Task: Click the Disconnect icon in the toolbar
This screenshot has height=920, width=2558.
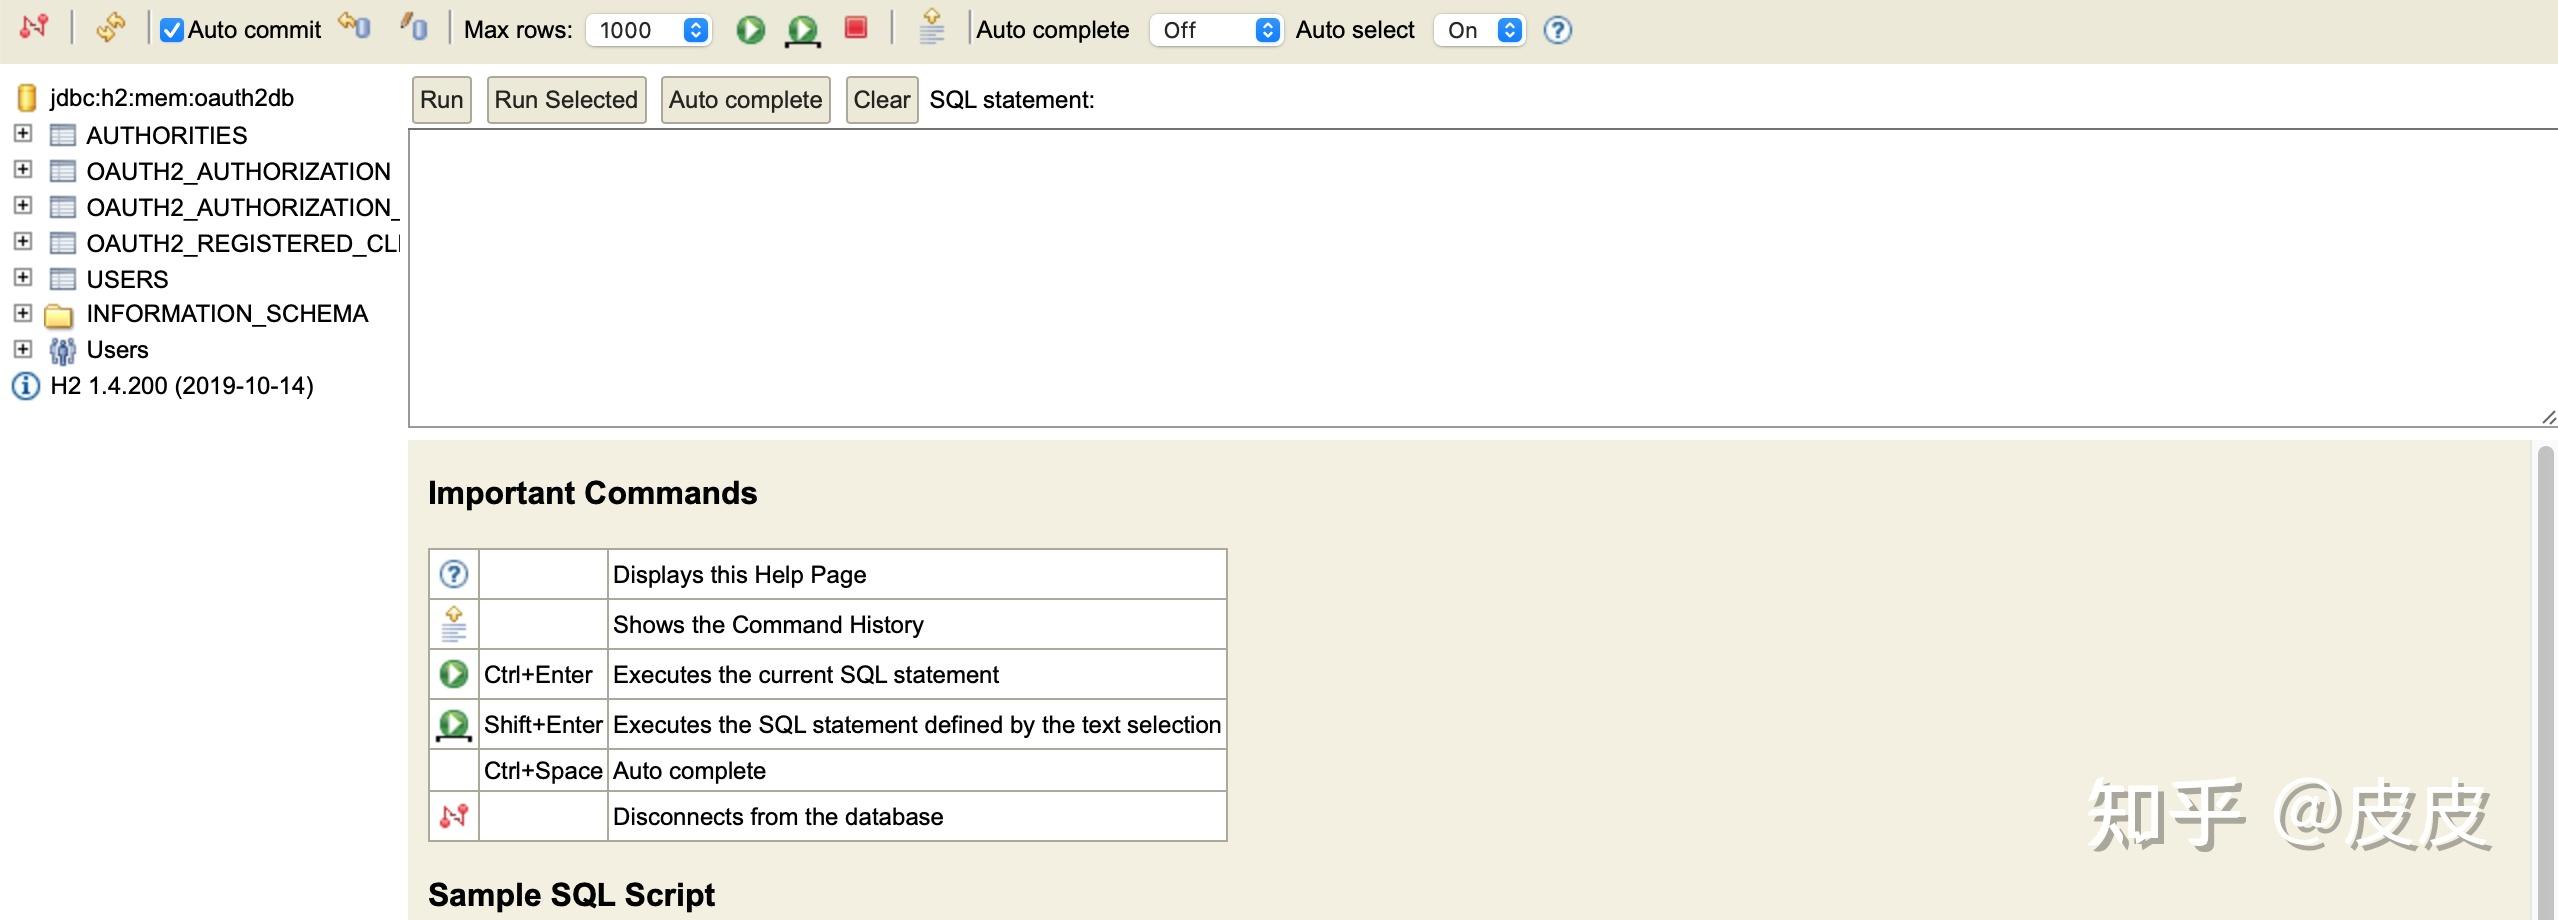Action: pyautogui.click(x=33, y=27)
